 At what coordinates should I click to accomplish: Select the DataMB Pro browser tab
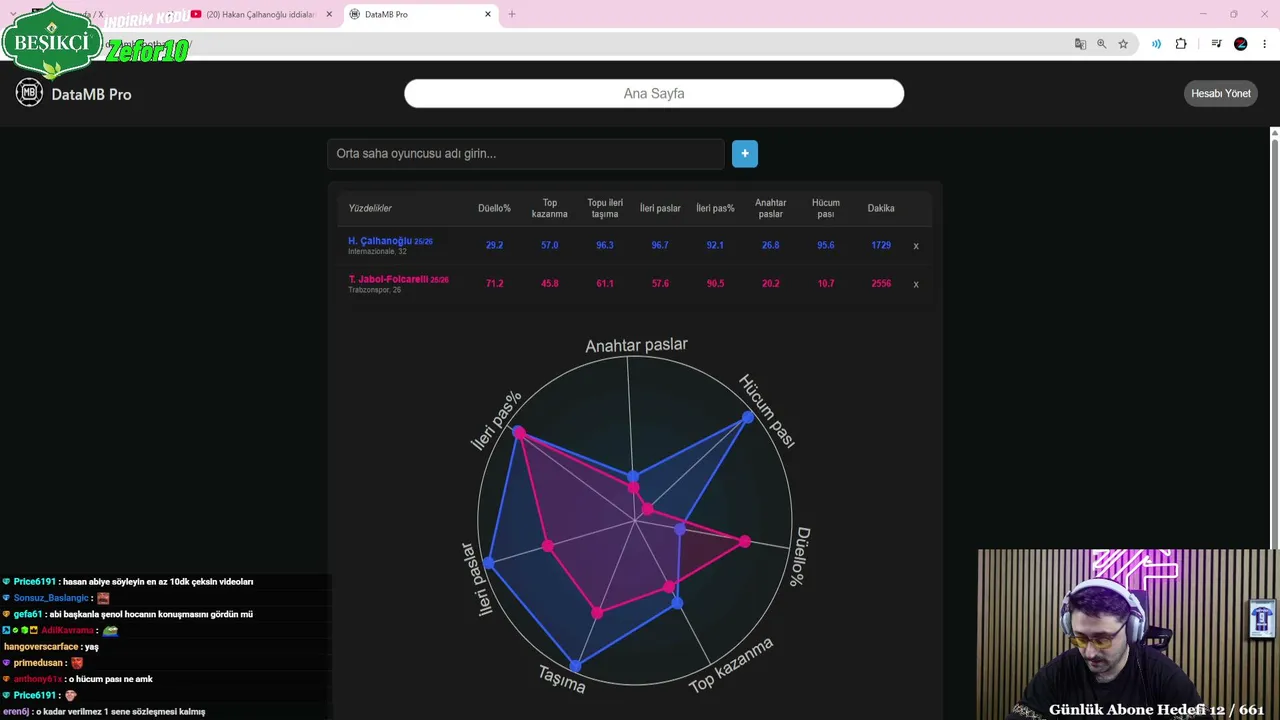click(x=420, y=14)
